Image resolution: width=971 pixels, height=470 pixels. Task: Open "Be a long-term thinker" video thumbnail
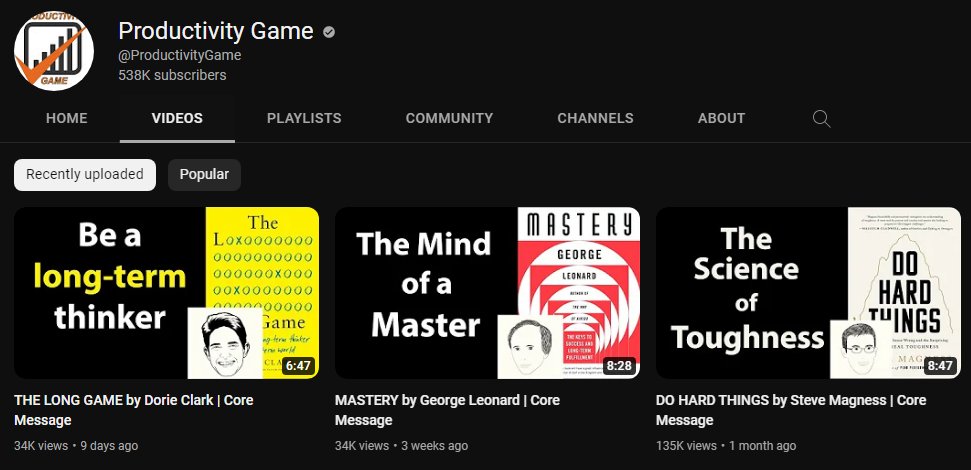[x=167, y=292]
